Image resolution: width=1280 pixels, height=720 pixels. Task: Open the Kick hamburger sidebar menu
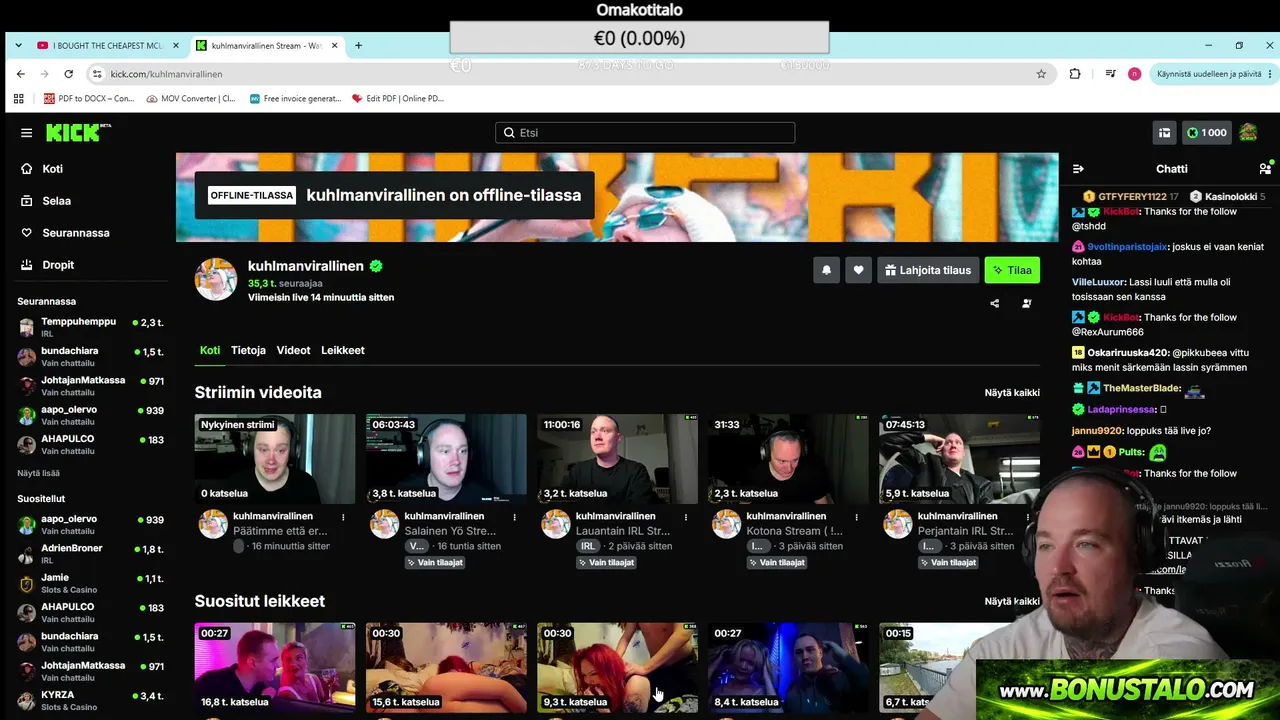26,133
